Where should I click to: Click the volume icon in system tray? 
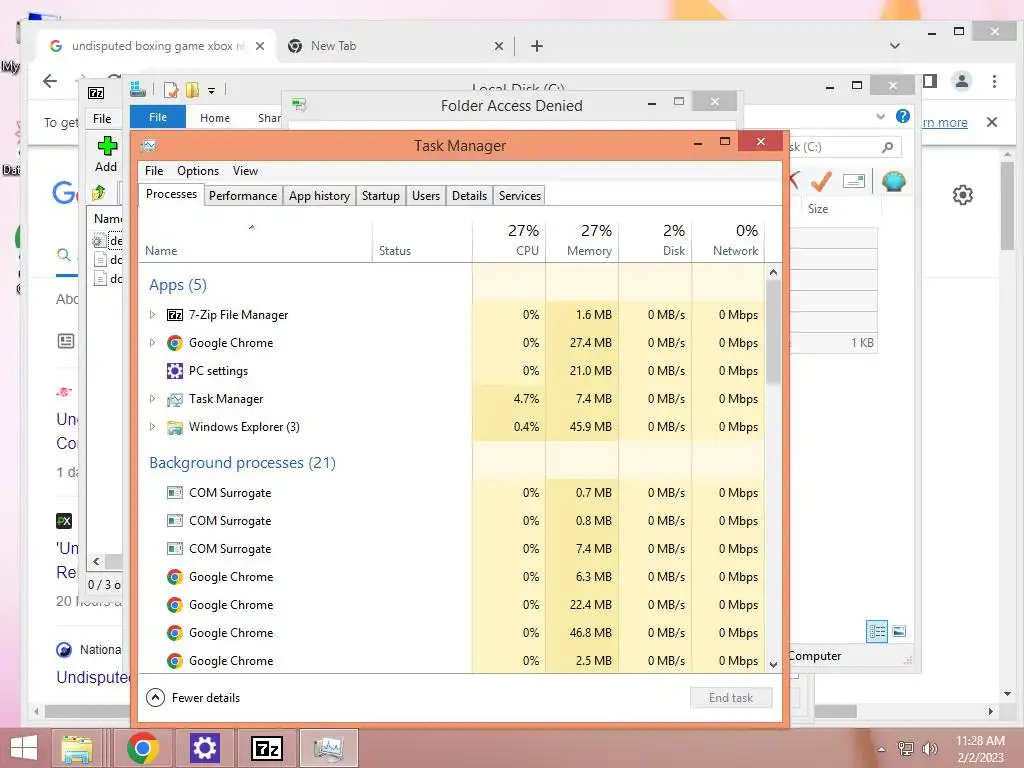(x=929, y=749)
